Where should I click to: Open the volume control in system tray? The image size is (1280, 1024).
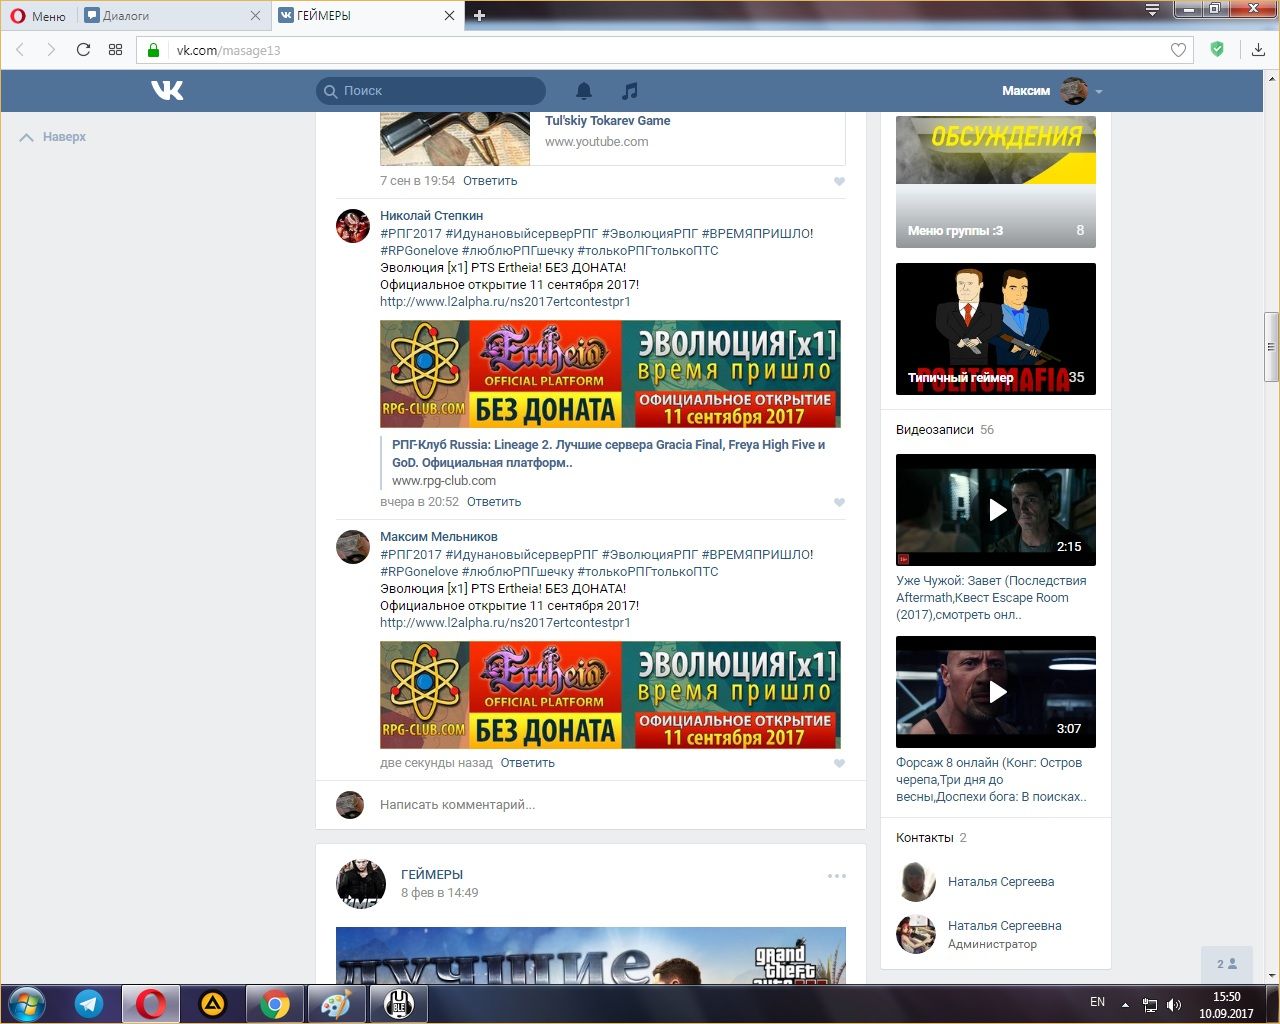(1174, 1004)
